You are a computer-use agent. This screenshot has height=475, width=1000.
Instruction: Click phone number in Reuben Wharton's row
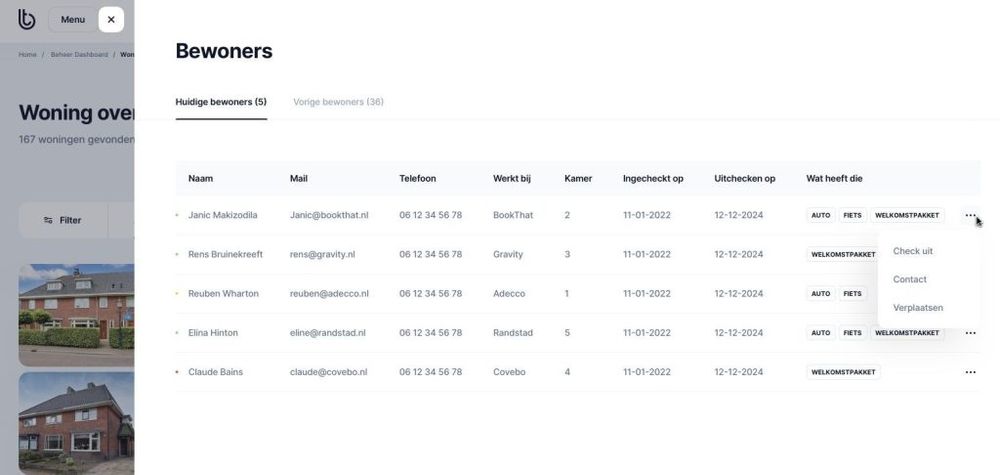(x=430, y=294)
